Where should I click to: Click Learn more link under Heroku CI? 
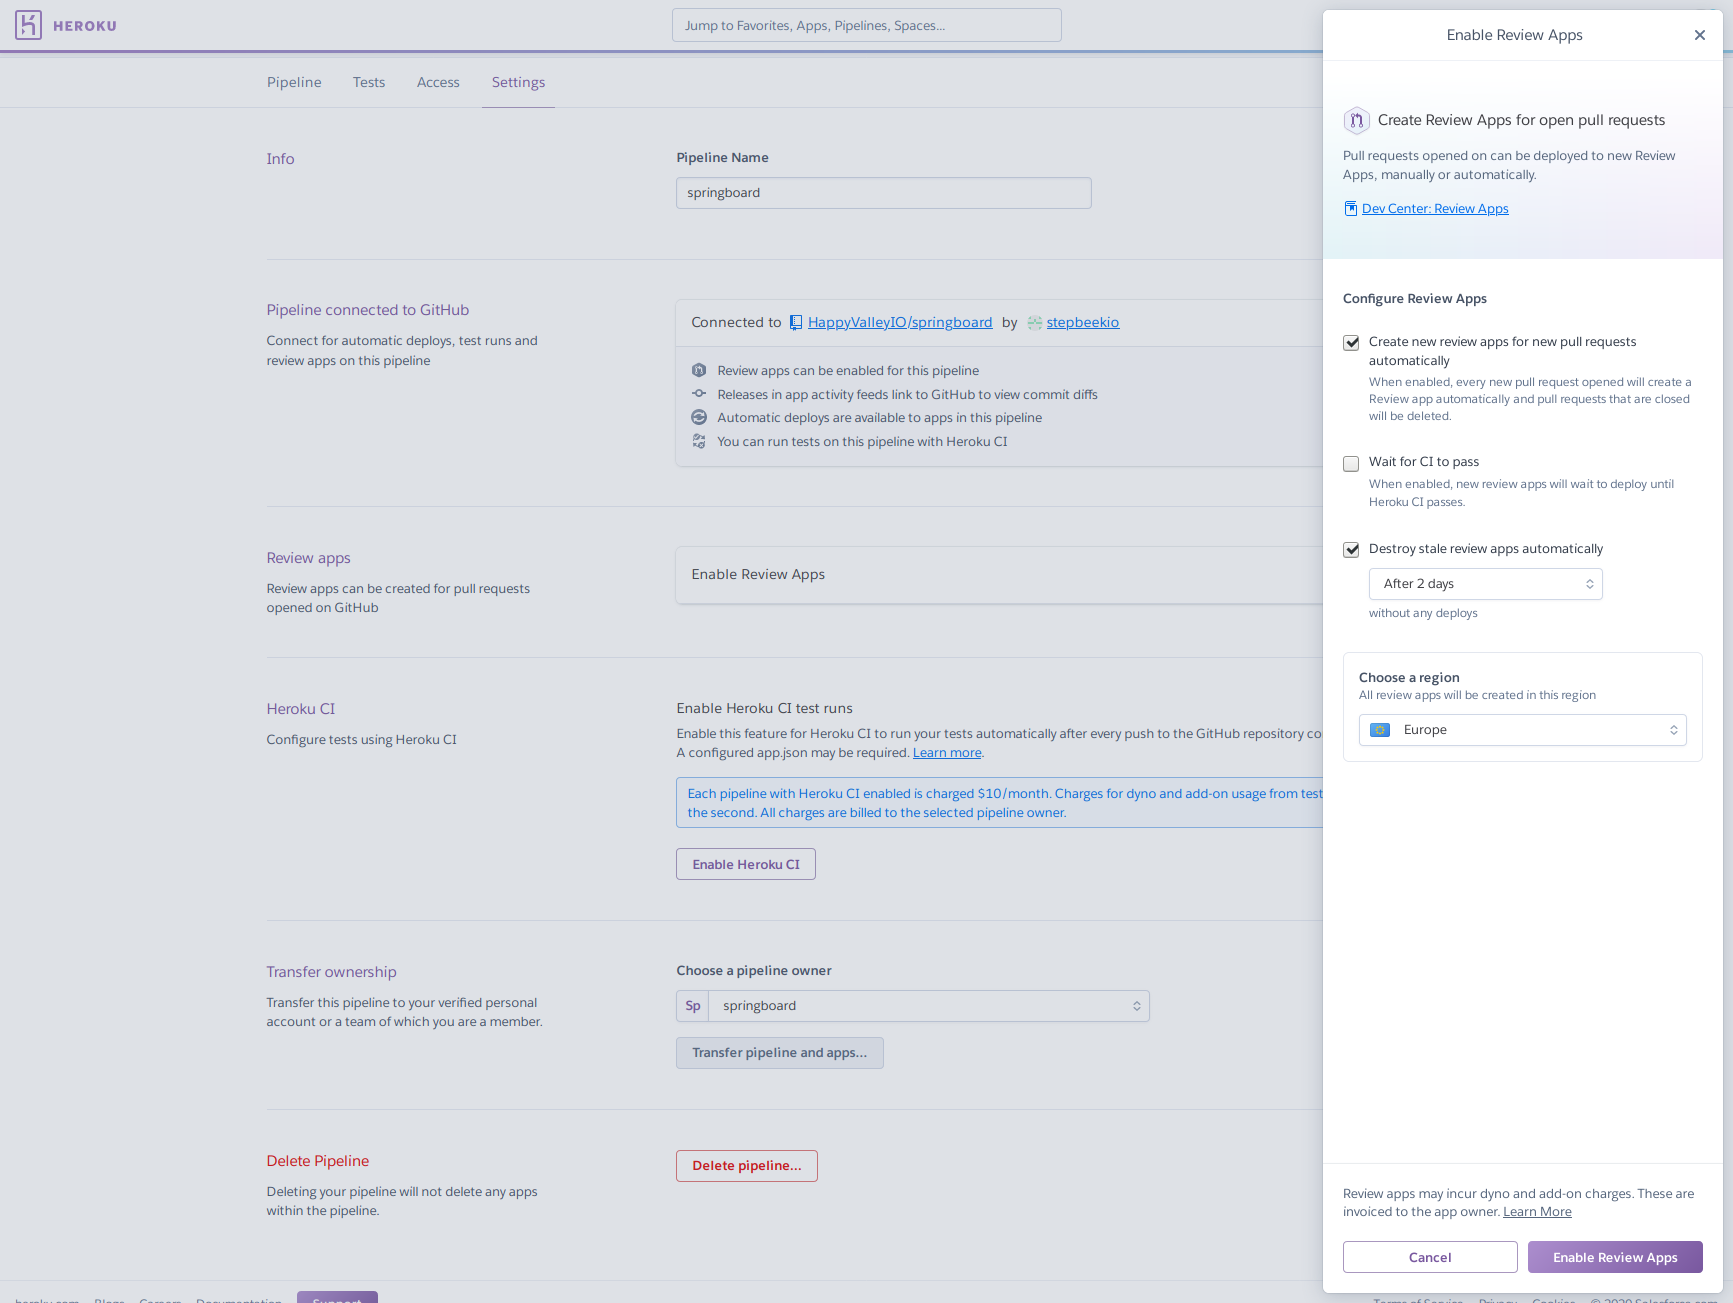tap(947, 753)
